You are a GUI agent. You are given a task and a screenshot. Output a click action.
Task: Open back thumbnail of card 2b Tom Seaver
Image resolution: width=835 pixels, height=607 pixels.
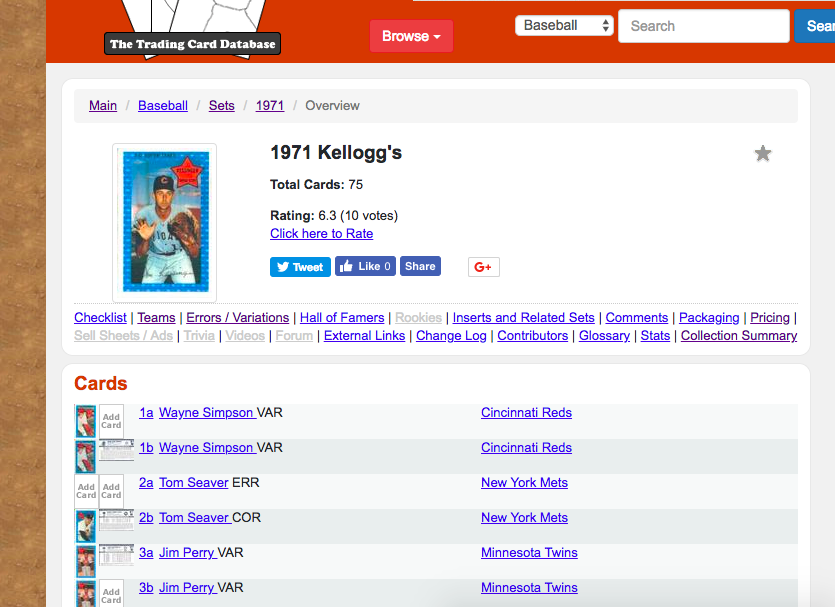117,520
